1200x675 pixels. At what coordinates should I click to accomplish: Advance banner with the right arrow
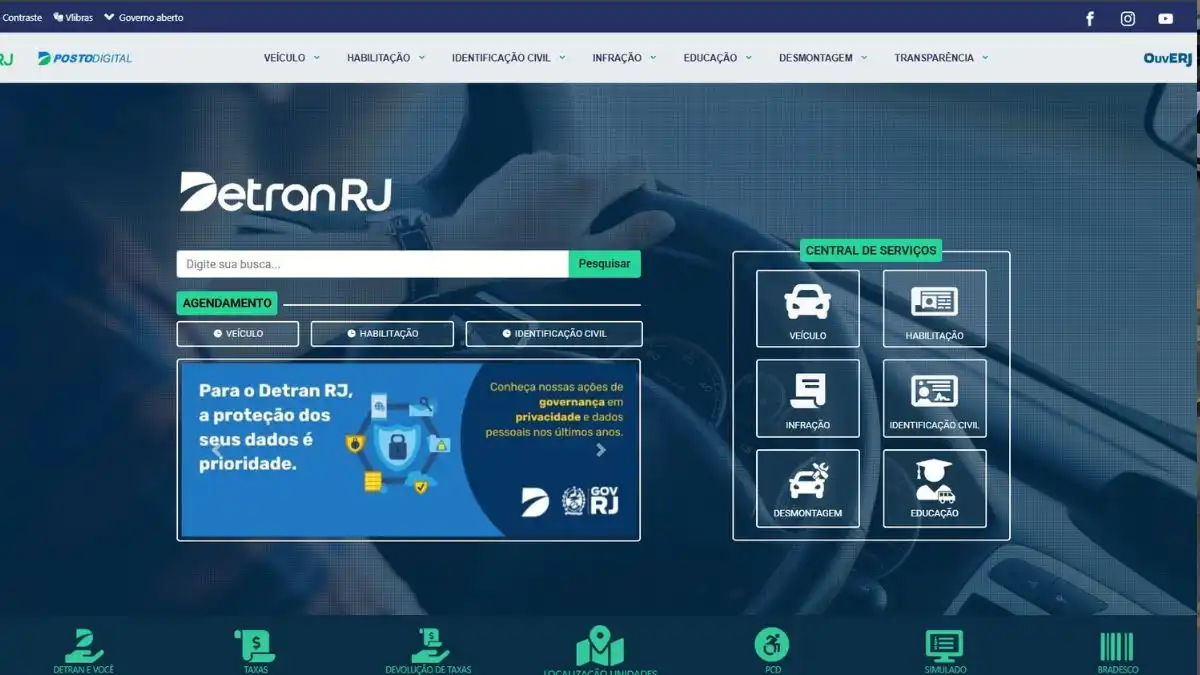[x=601, y=450]
